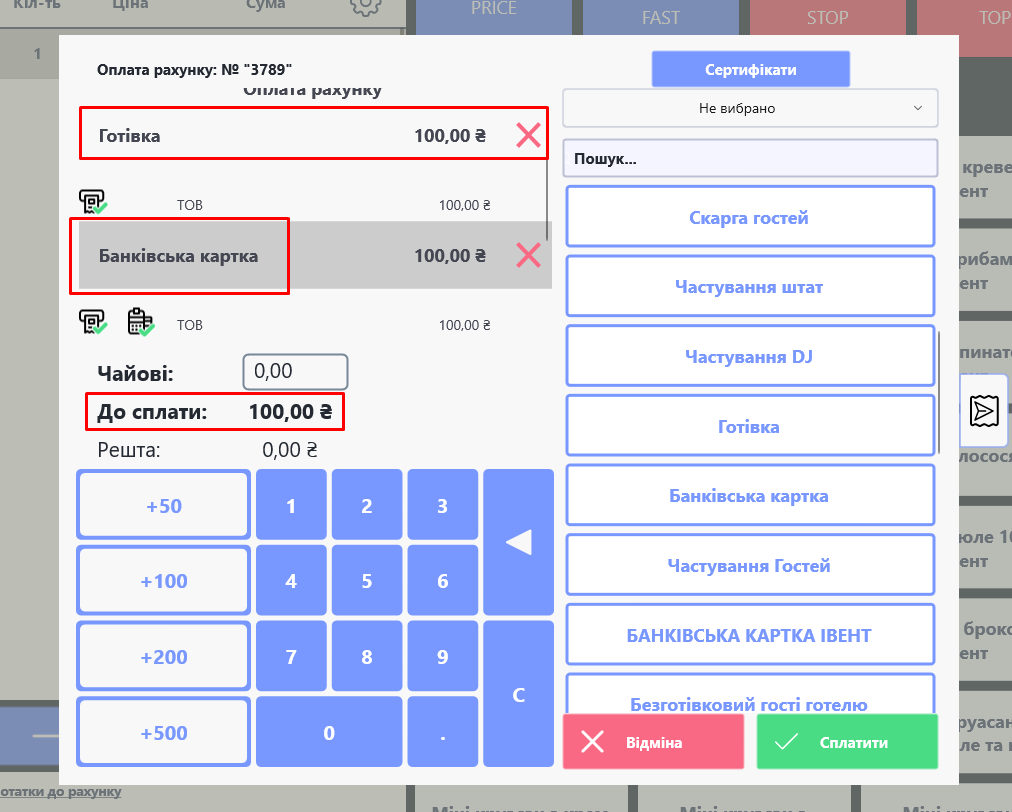
Task: Confirm payment with Сплатити button
Action: (847, 742)
